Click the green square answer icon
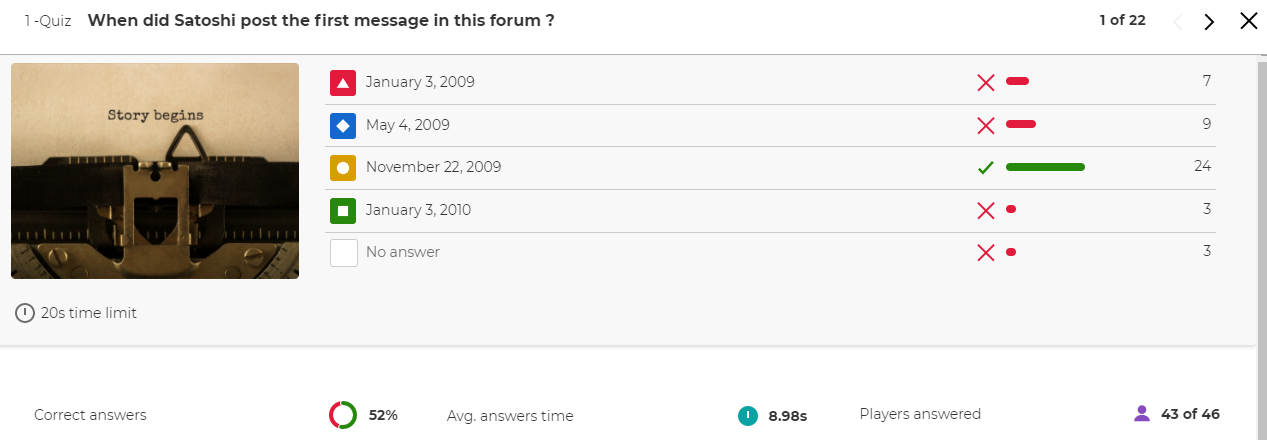 [343, 211]
